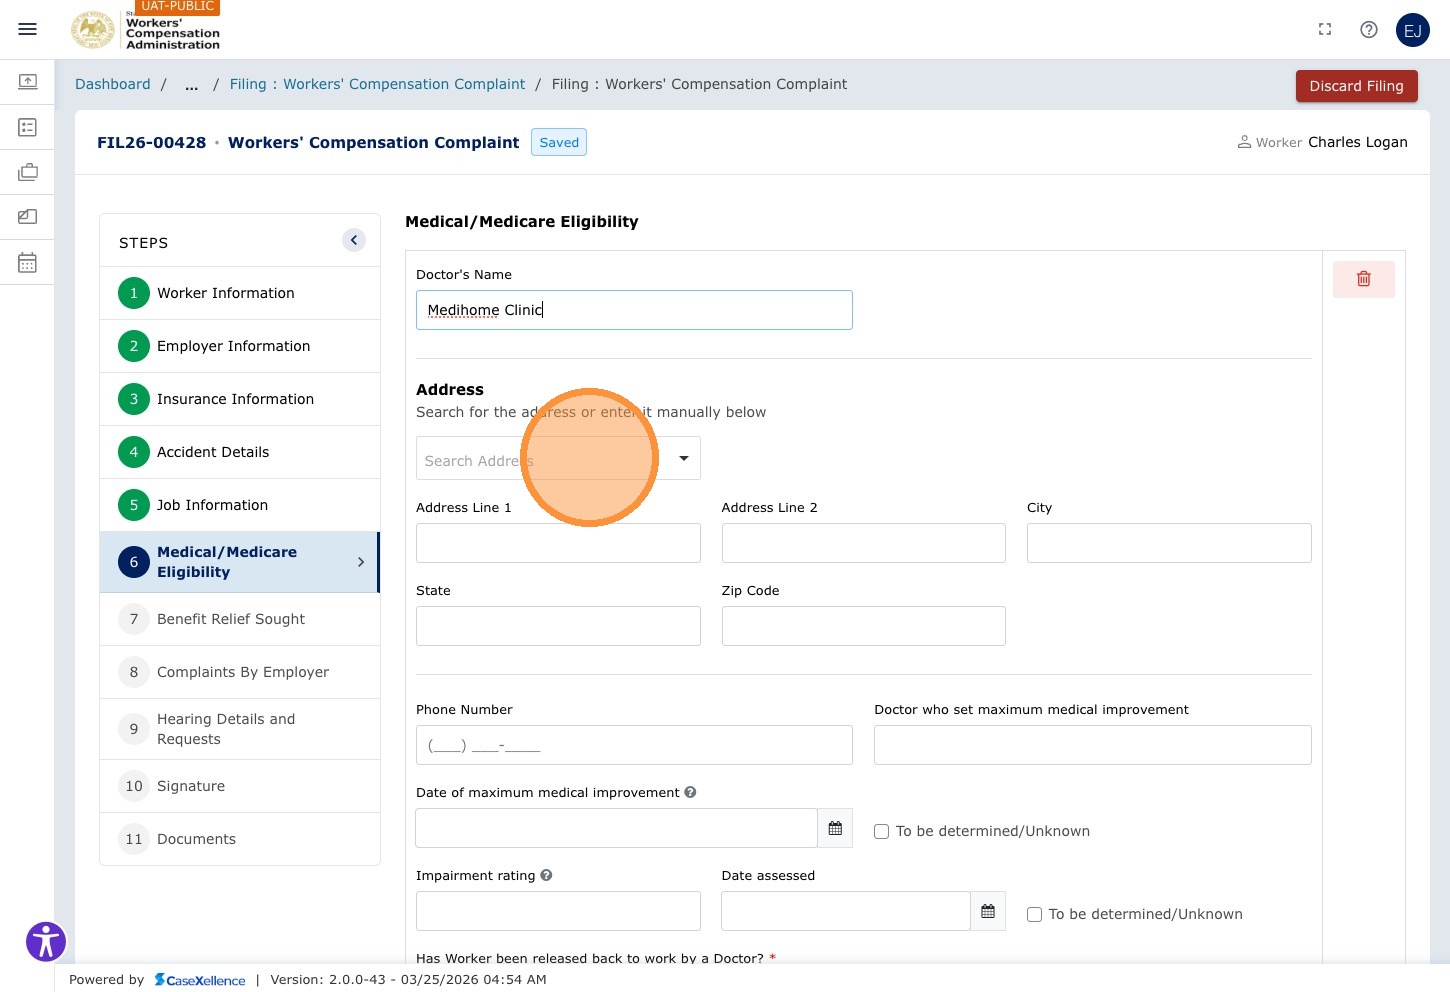This screenshot has height=992, width=1450.
Task: Go to Hearing Details and Requests step
Action: point(240,729)
